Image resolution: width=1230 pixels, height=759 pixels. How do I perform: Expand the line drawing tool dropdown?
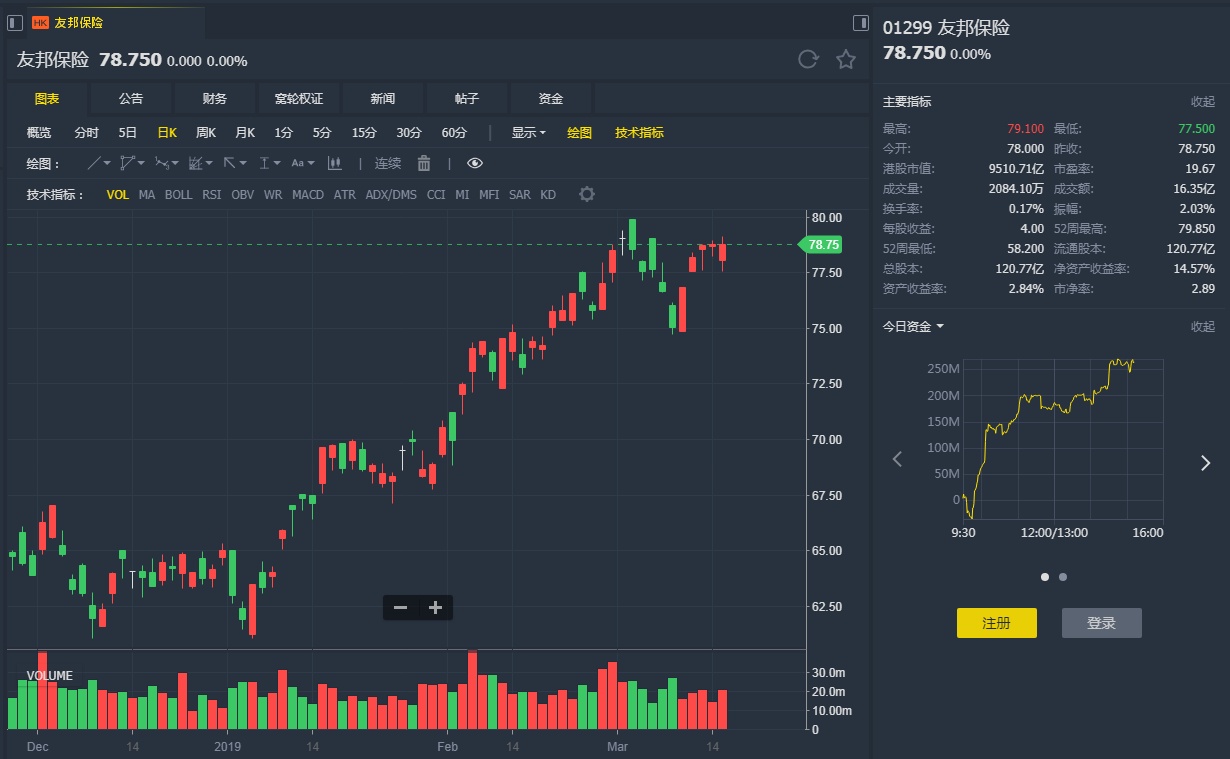98,163
